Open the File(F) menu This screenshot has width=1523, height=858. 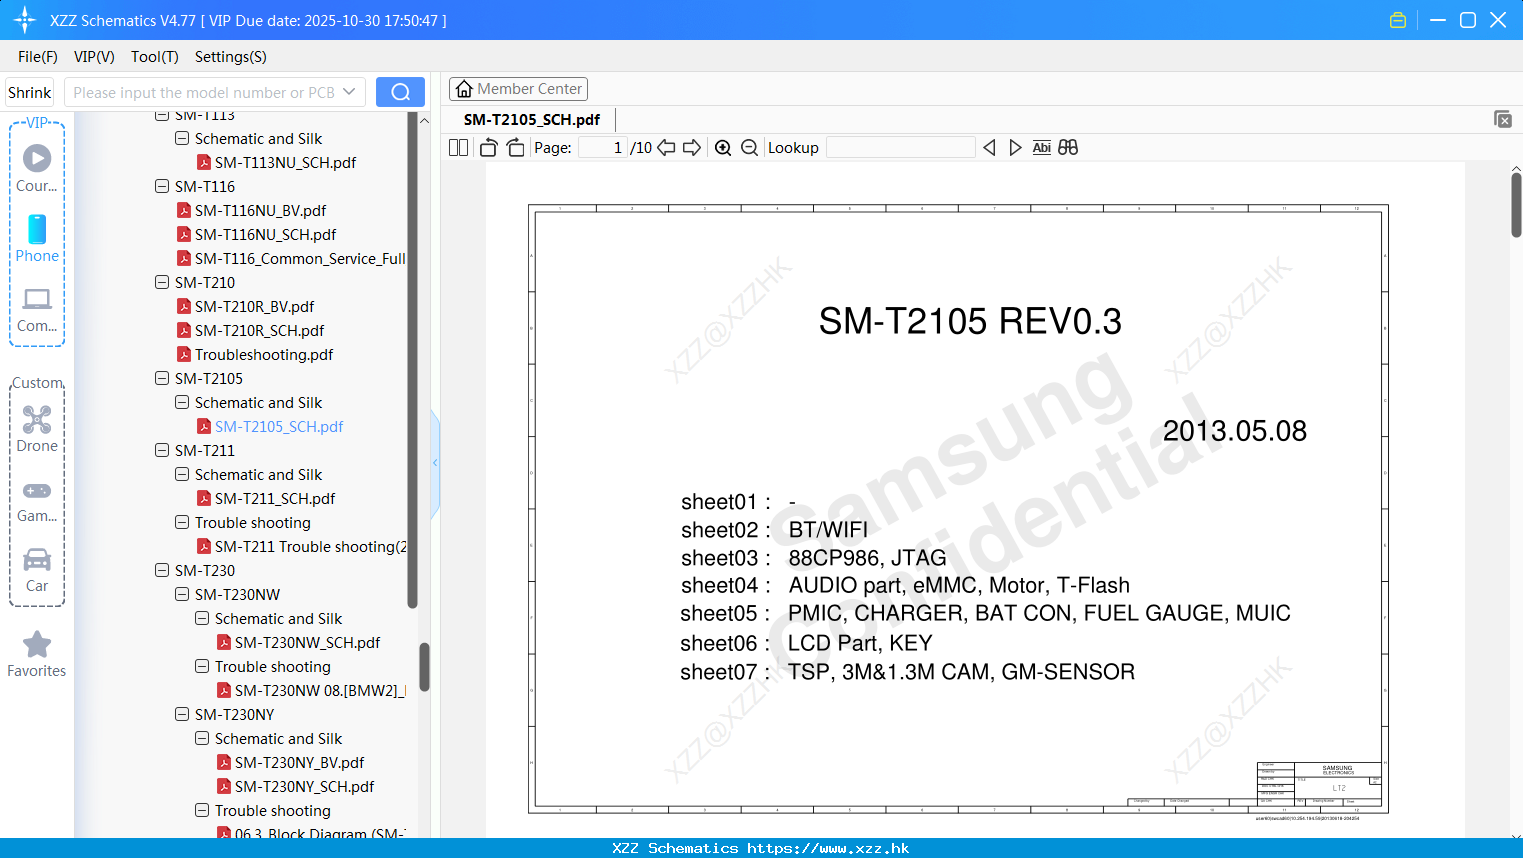[38, 57]
